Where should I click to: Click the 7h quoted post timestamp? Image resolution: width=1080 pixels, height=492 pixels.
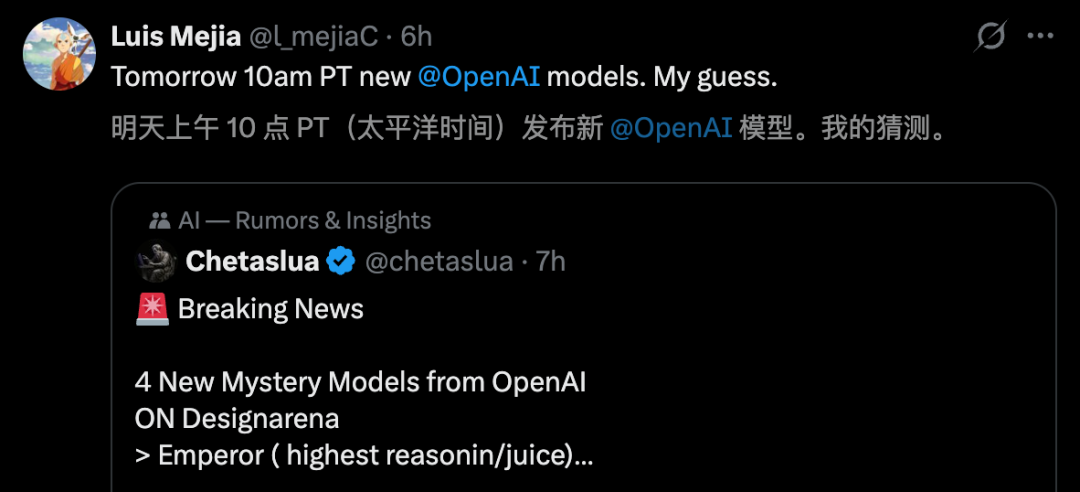[551, 262]
